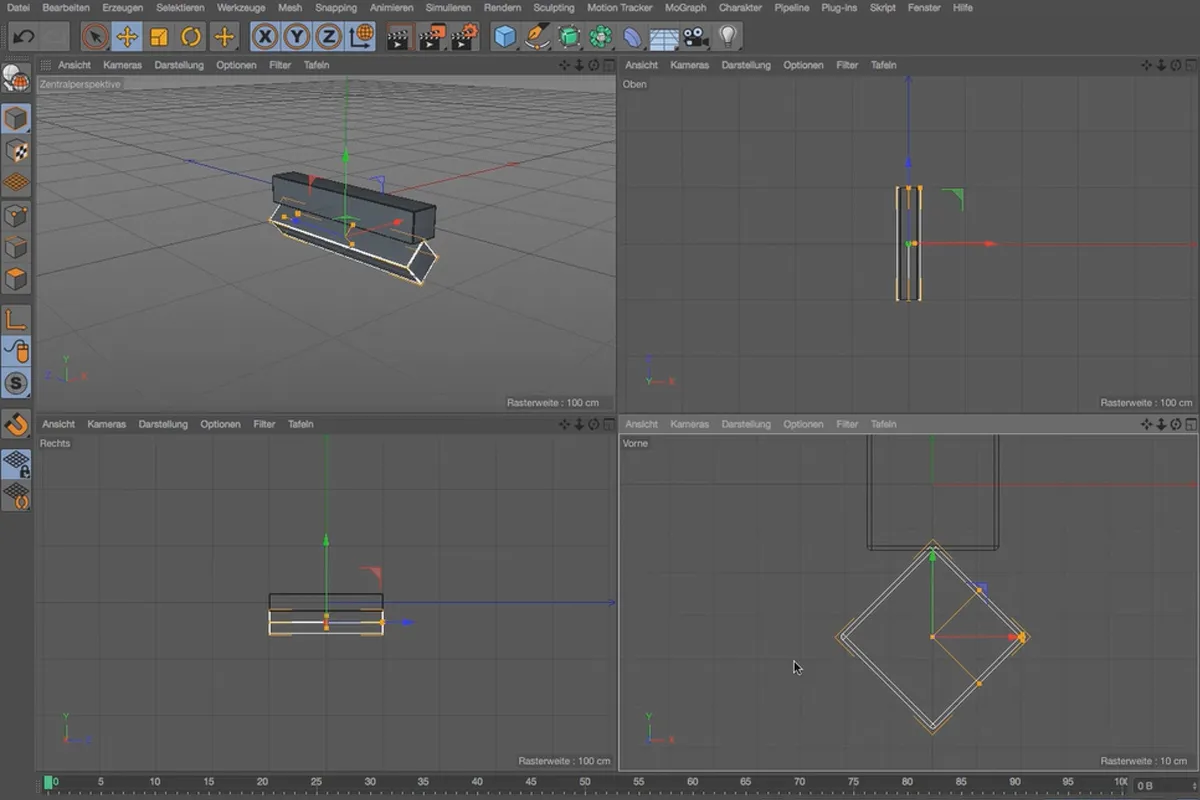Toggle the Locked Workplane icon
Screen dimensions: 1200x800
pos(16,464)
